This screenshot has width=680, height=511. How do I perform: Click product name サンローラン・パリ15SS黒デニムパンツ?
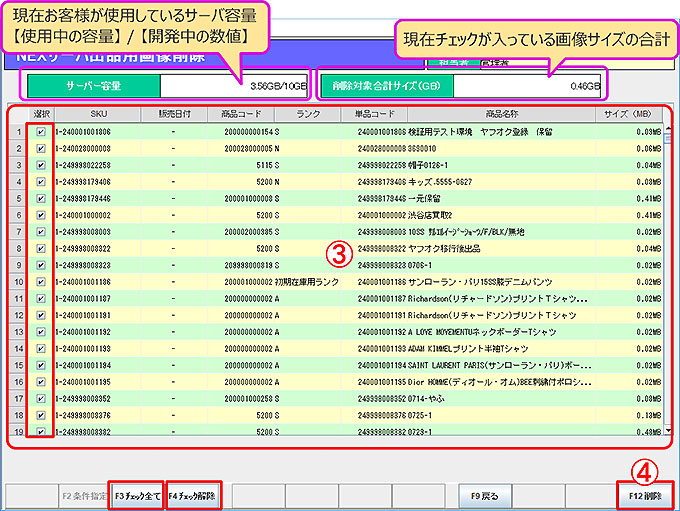[480, 282]
